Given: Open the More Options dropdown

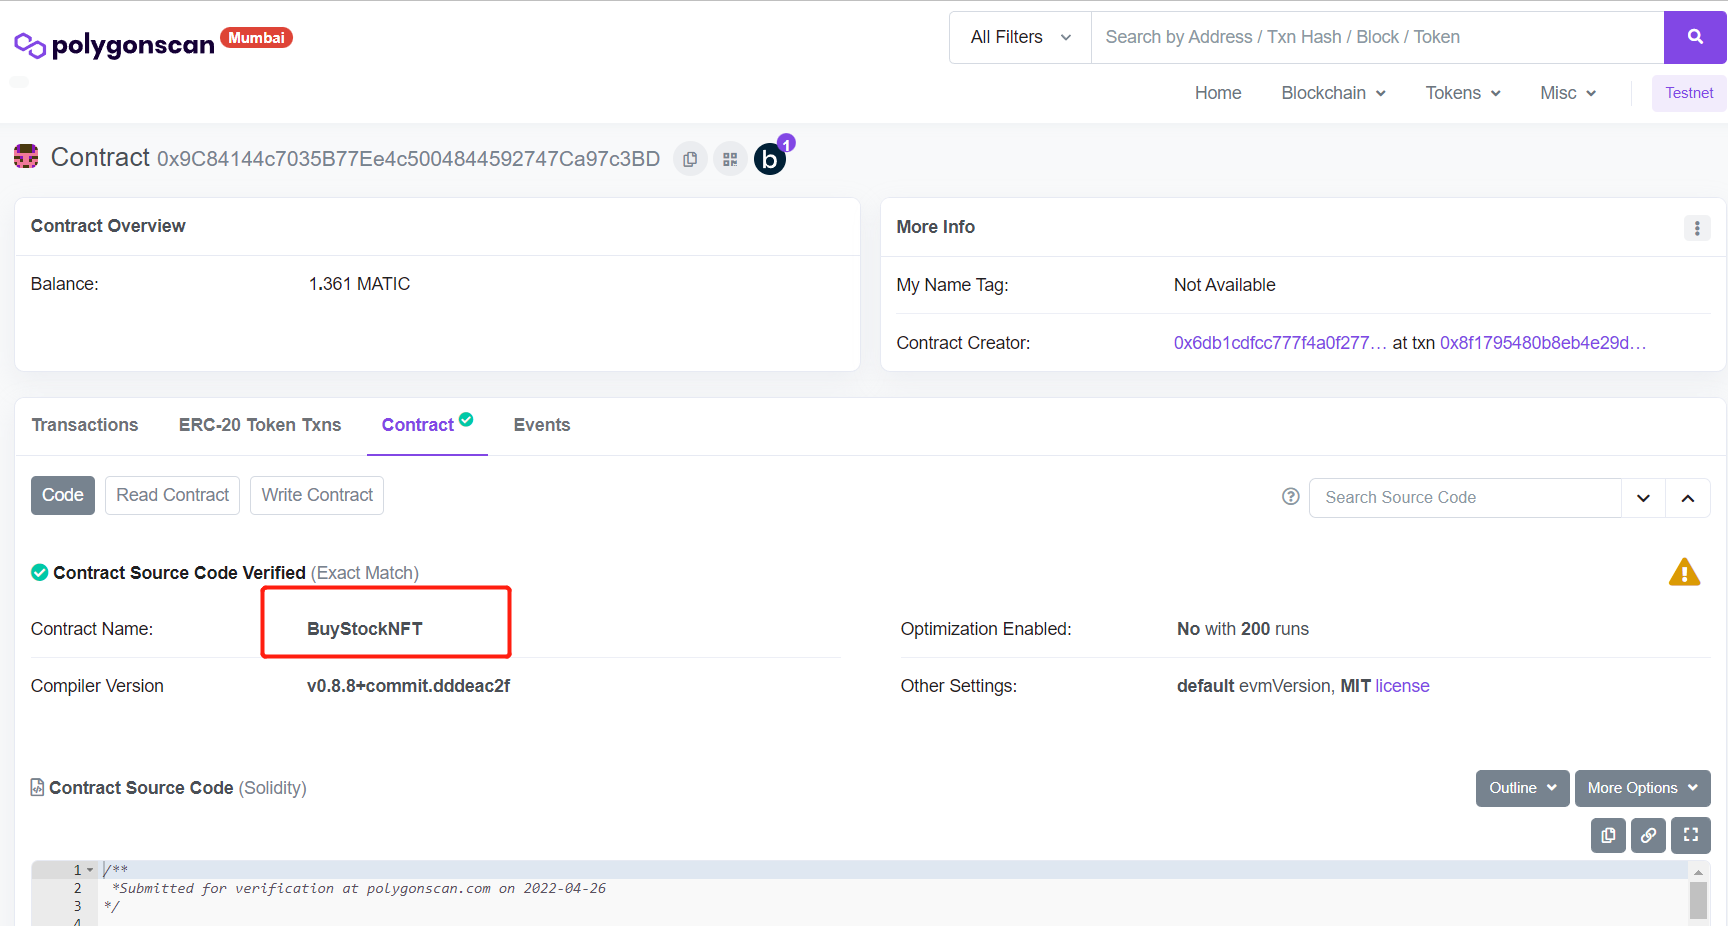Looking at the screenshot, I should [1643, 788].
